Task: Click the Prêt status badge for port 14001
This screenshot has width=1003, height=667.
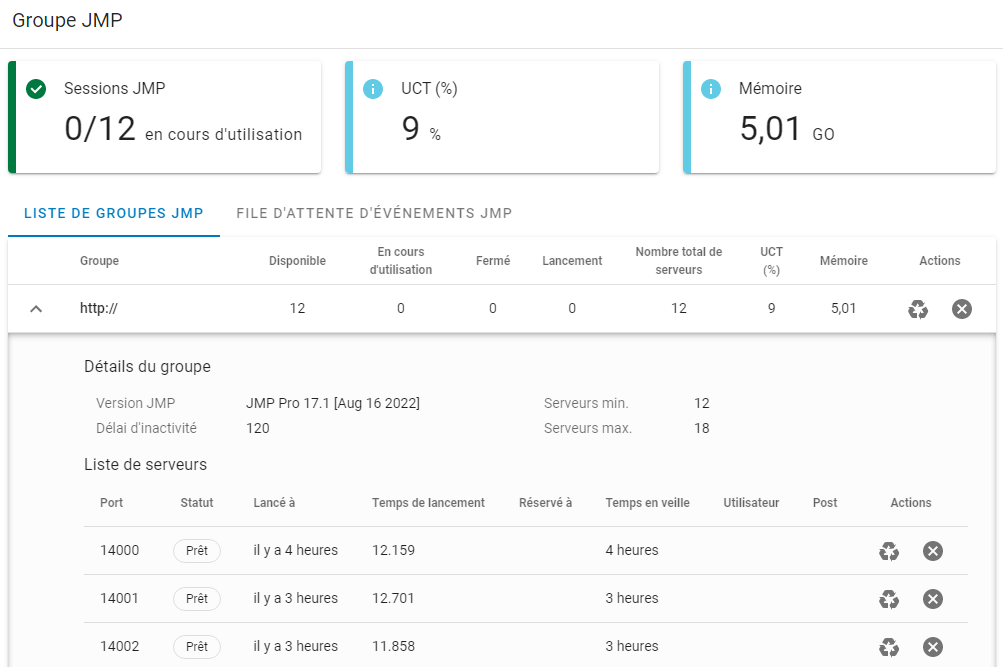Action: [197, 599]
